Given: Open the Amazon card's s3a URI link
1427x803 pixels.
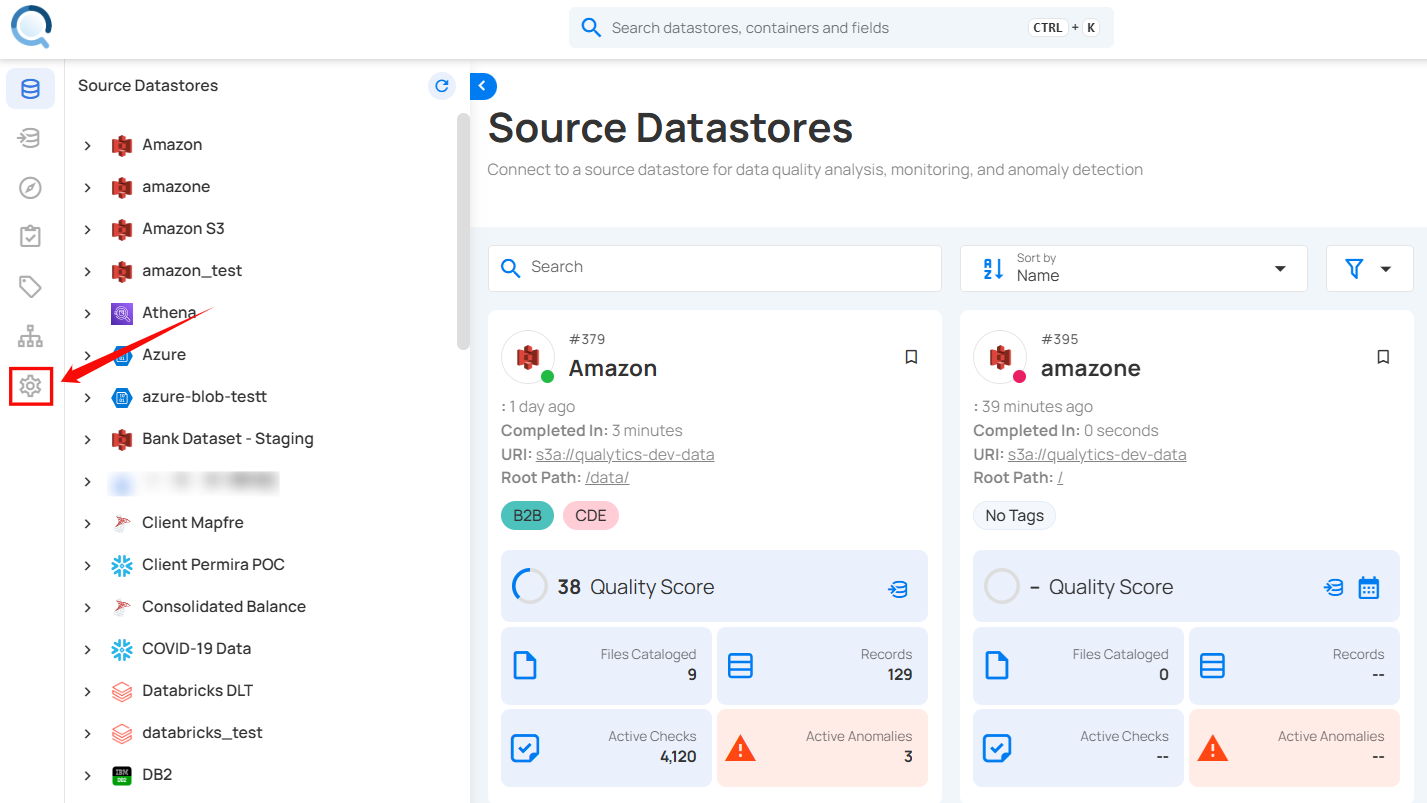Looking at the screenshot, I should pos(625,454).
